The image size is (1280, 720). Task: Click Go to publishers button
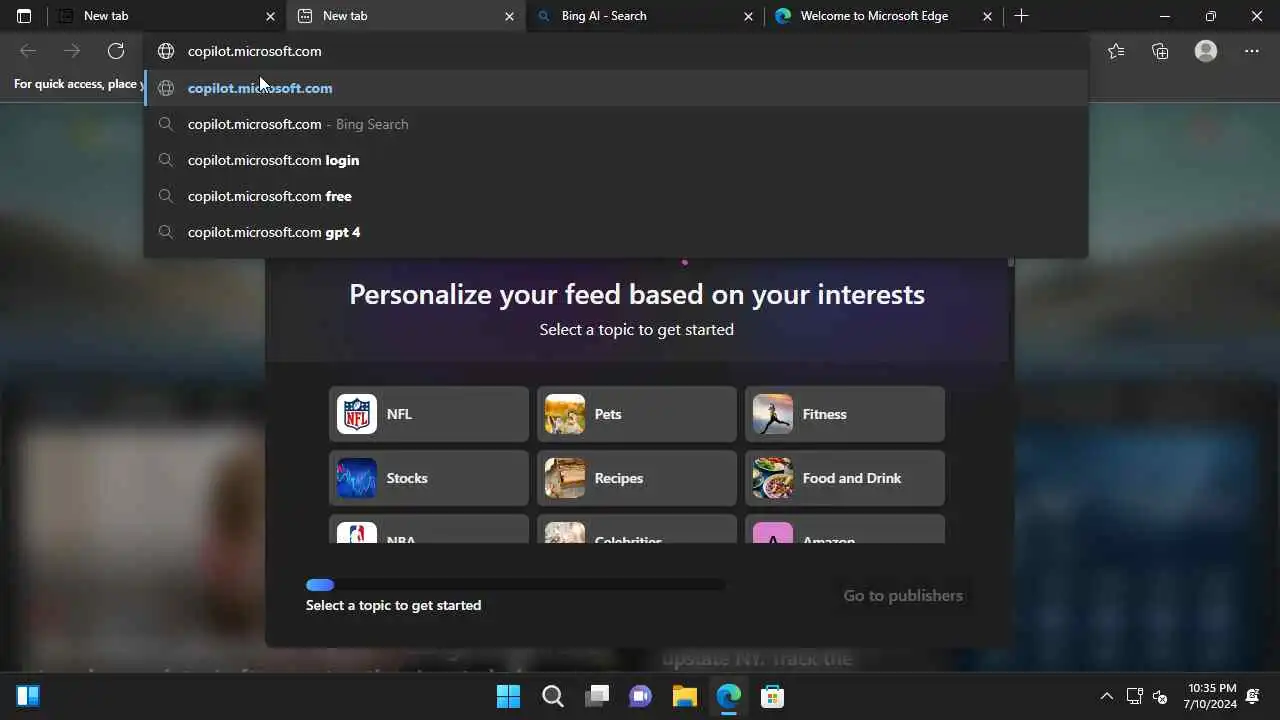pos(903,595)
